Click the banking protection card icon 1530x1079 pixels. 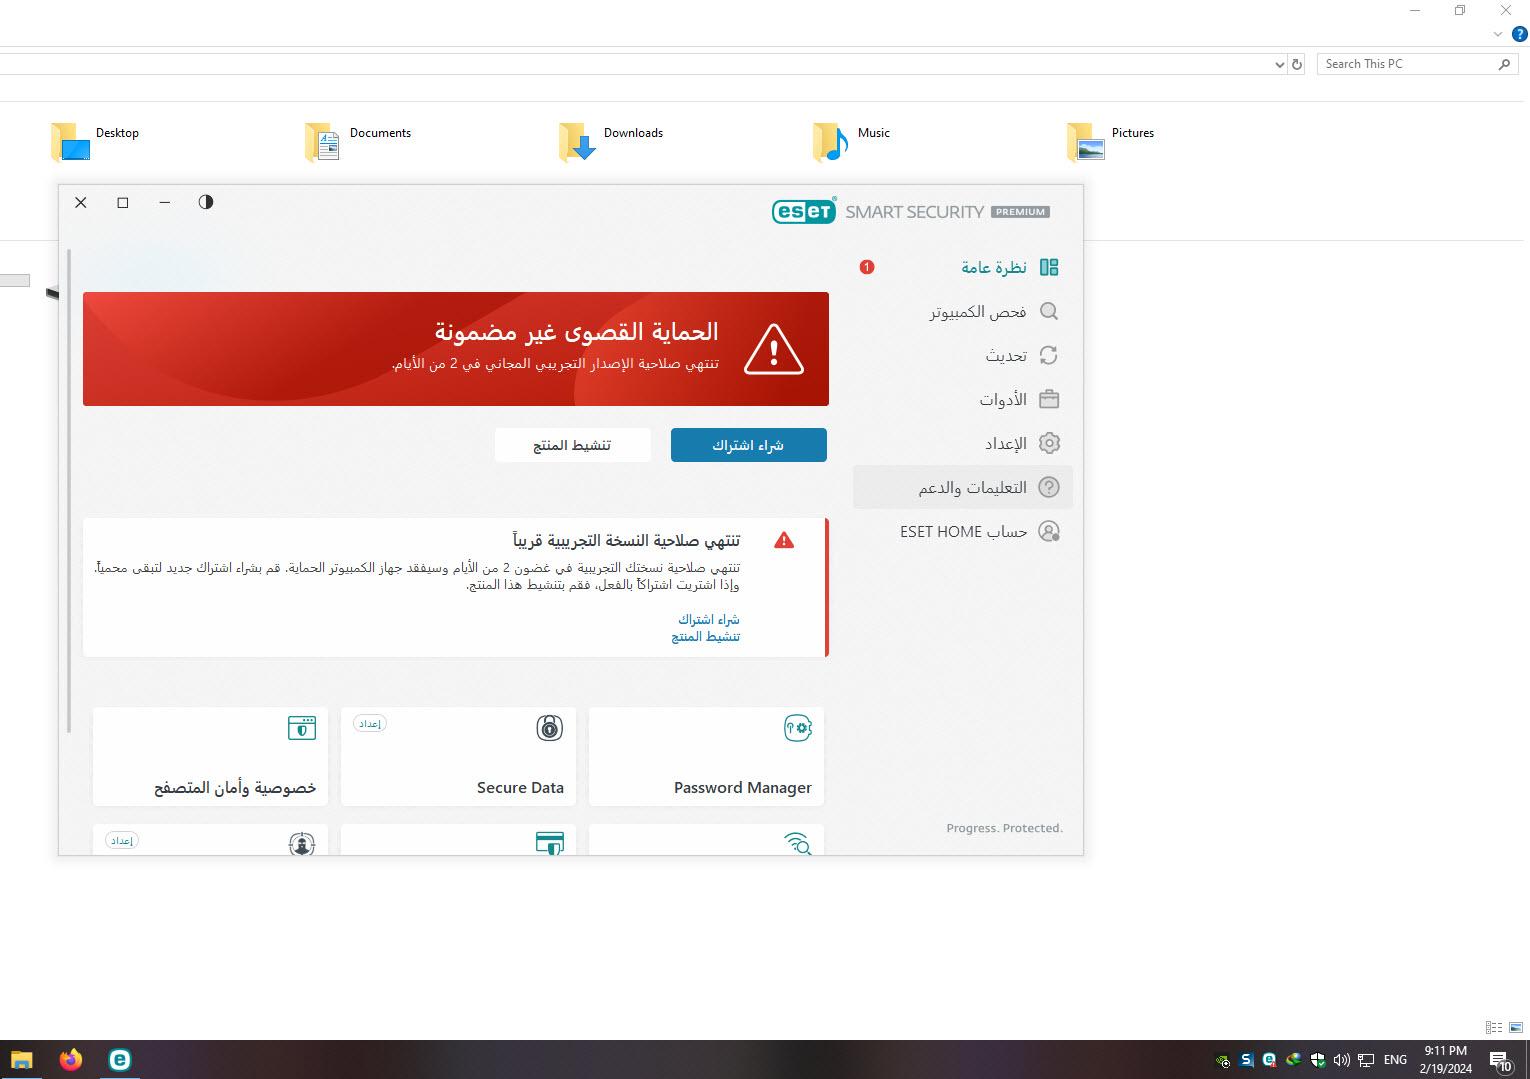pos(549,843)
